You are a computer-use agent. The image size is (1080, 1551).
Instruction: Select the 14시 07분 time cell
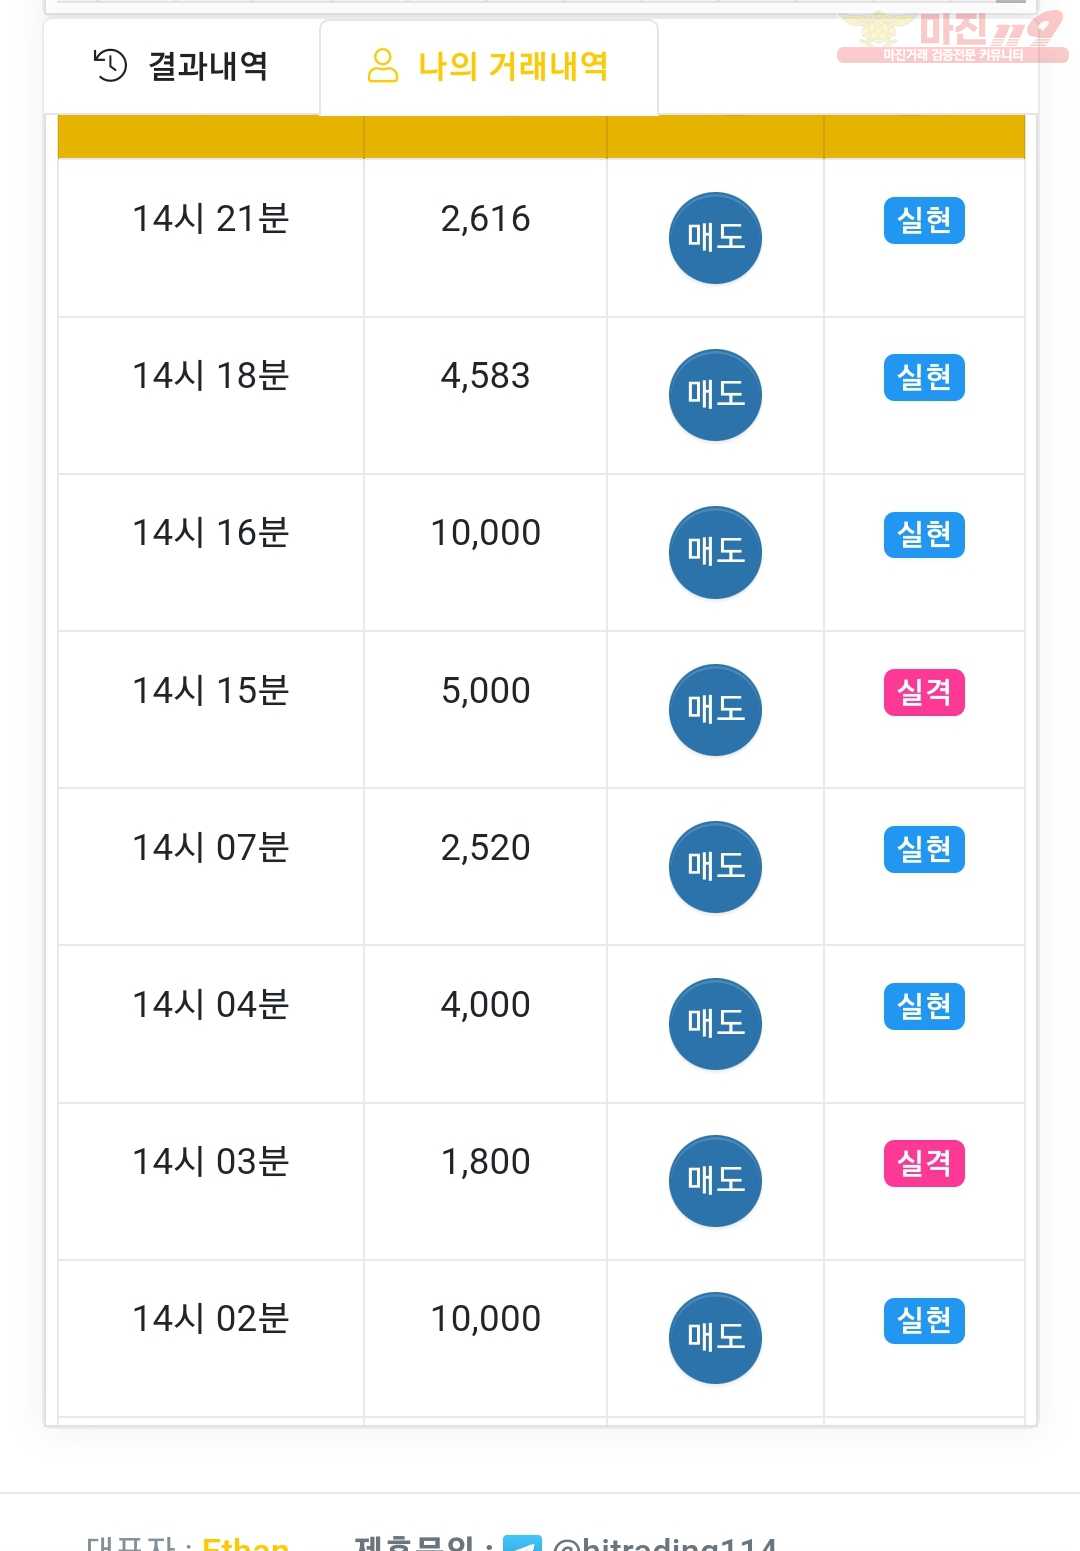pos(211,848)
